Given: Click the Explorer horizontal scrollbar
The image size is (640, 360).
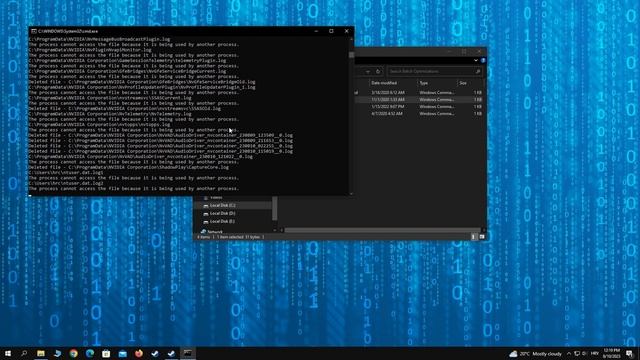Looking at the screenshot, I should pos(382,230).
